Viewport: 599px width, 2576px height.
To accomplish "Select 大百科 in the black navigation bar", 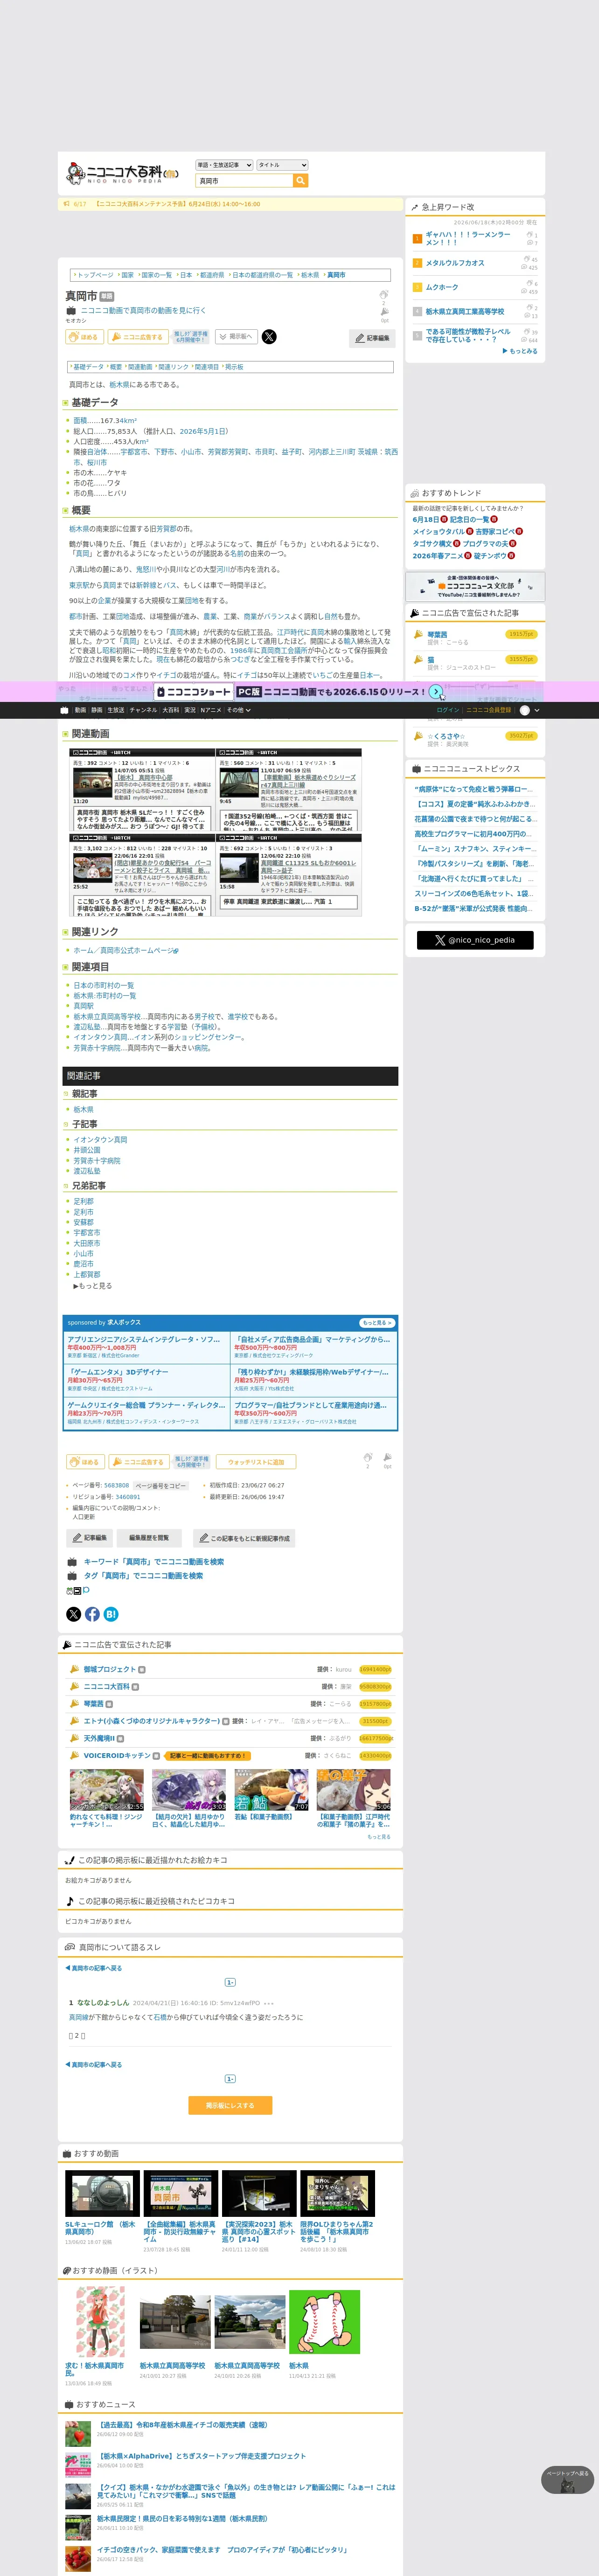I will [171, 710].
